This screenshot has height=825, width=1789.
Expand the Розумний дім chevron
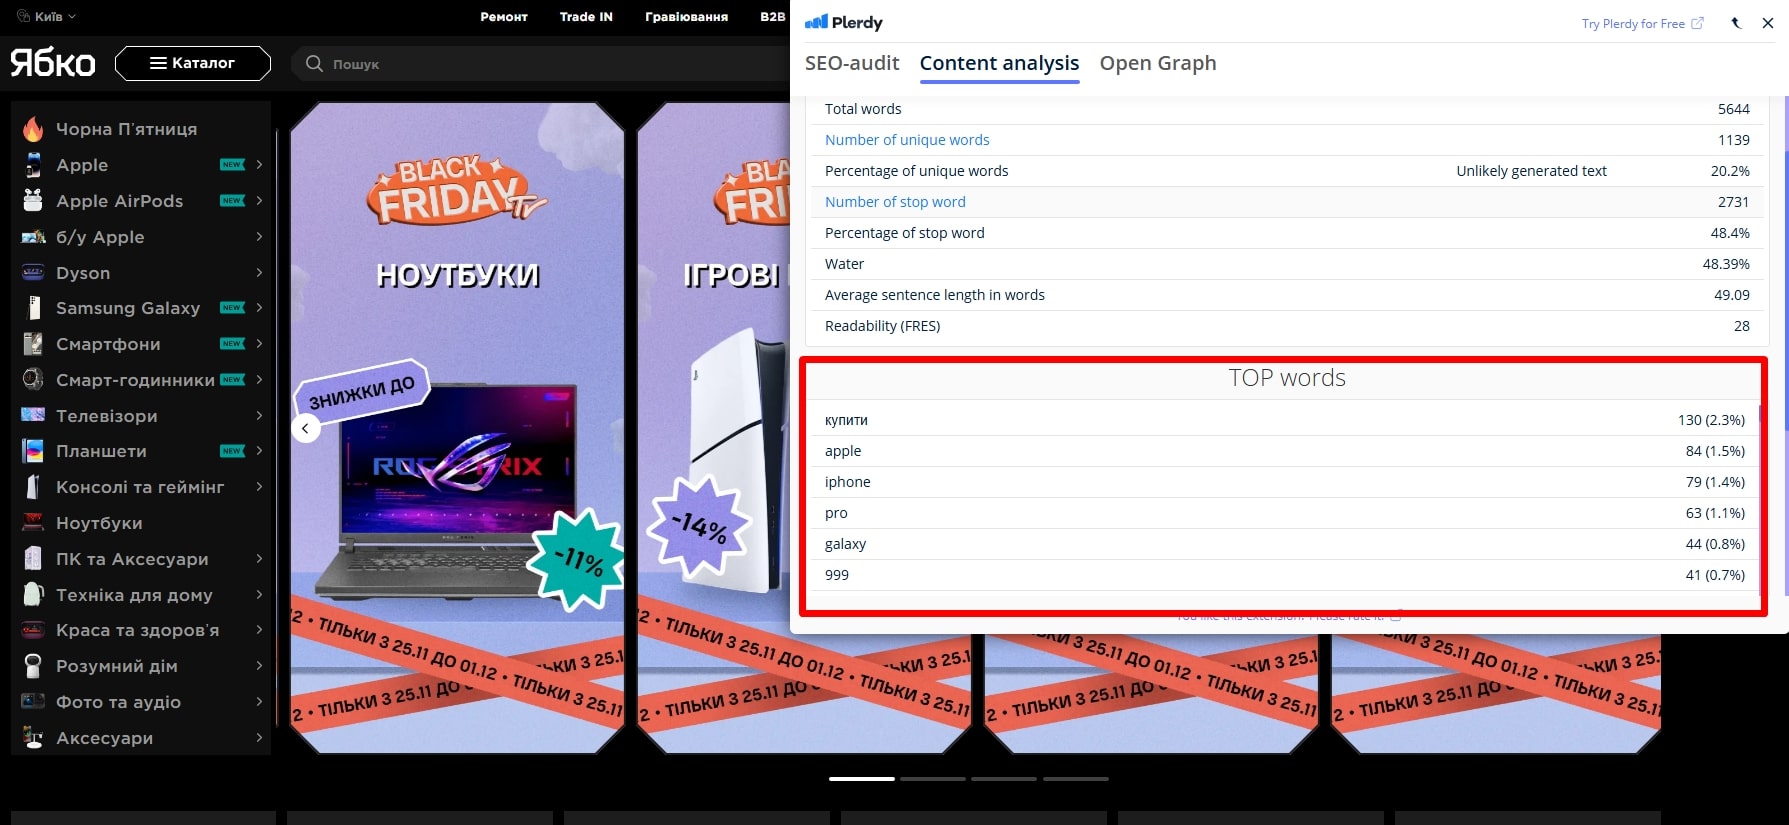coord(259,666)
